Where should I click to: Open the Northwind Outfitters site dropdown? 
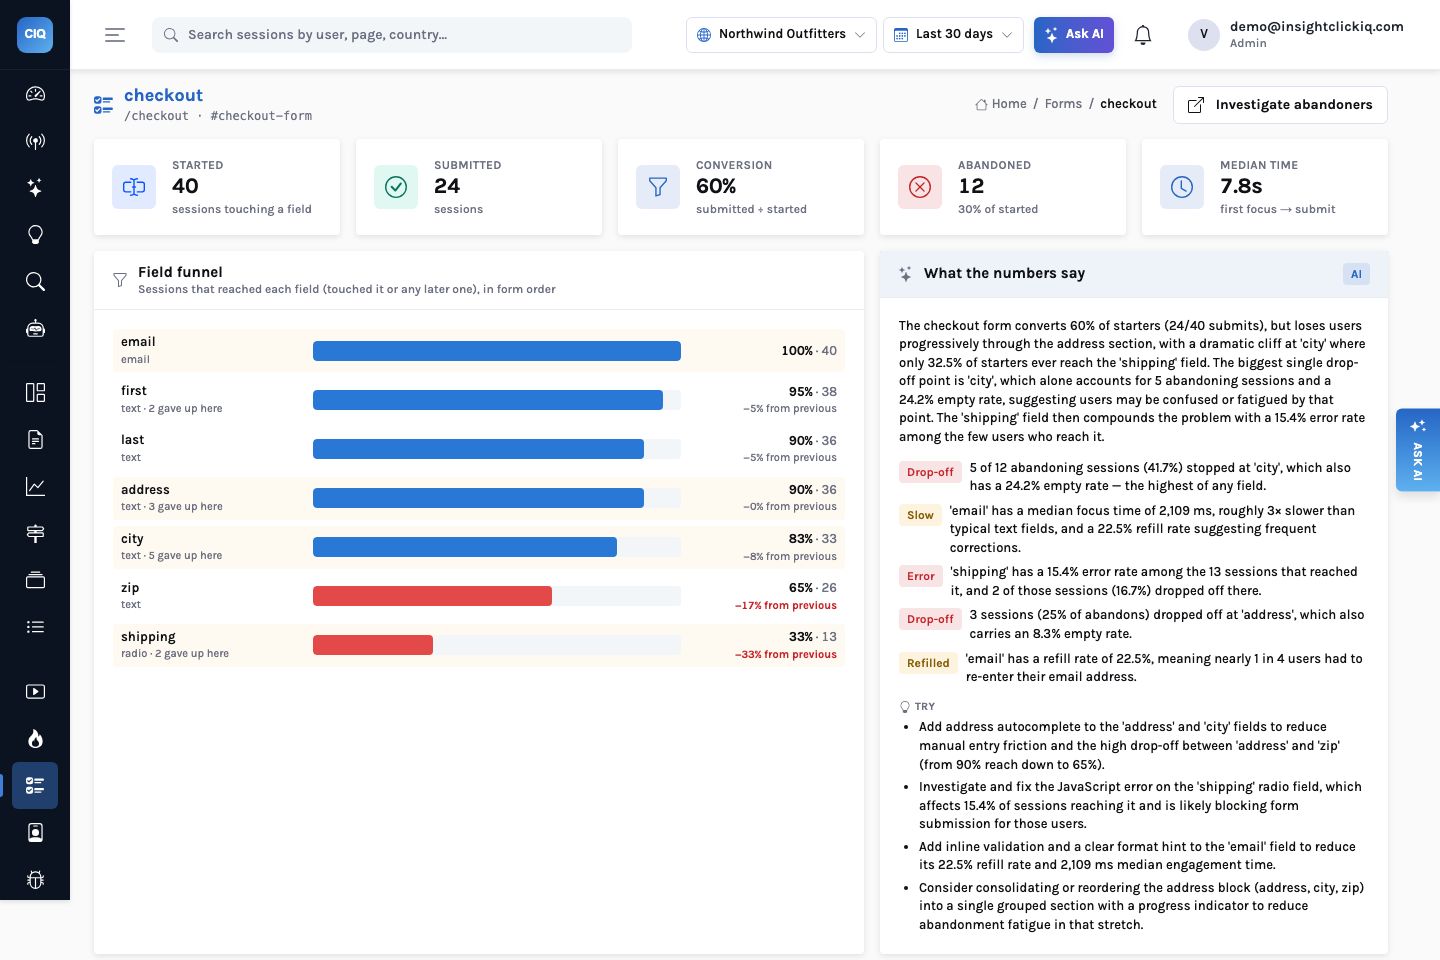tap(781, 35)
